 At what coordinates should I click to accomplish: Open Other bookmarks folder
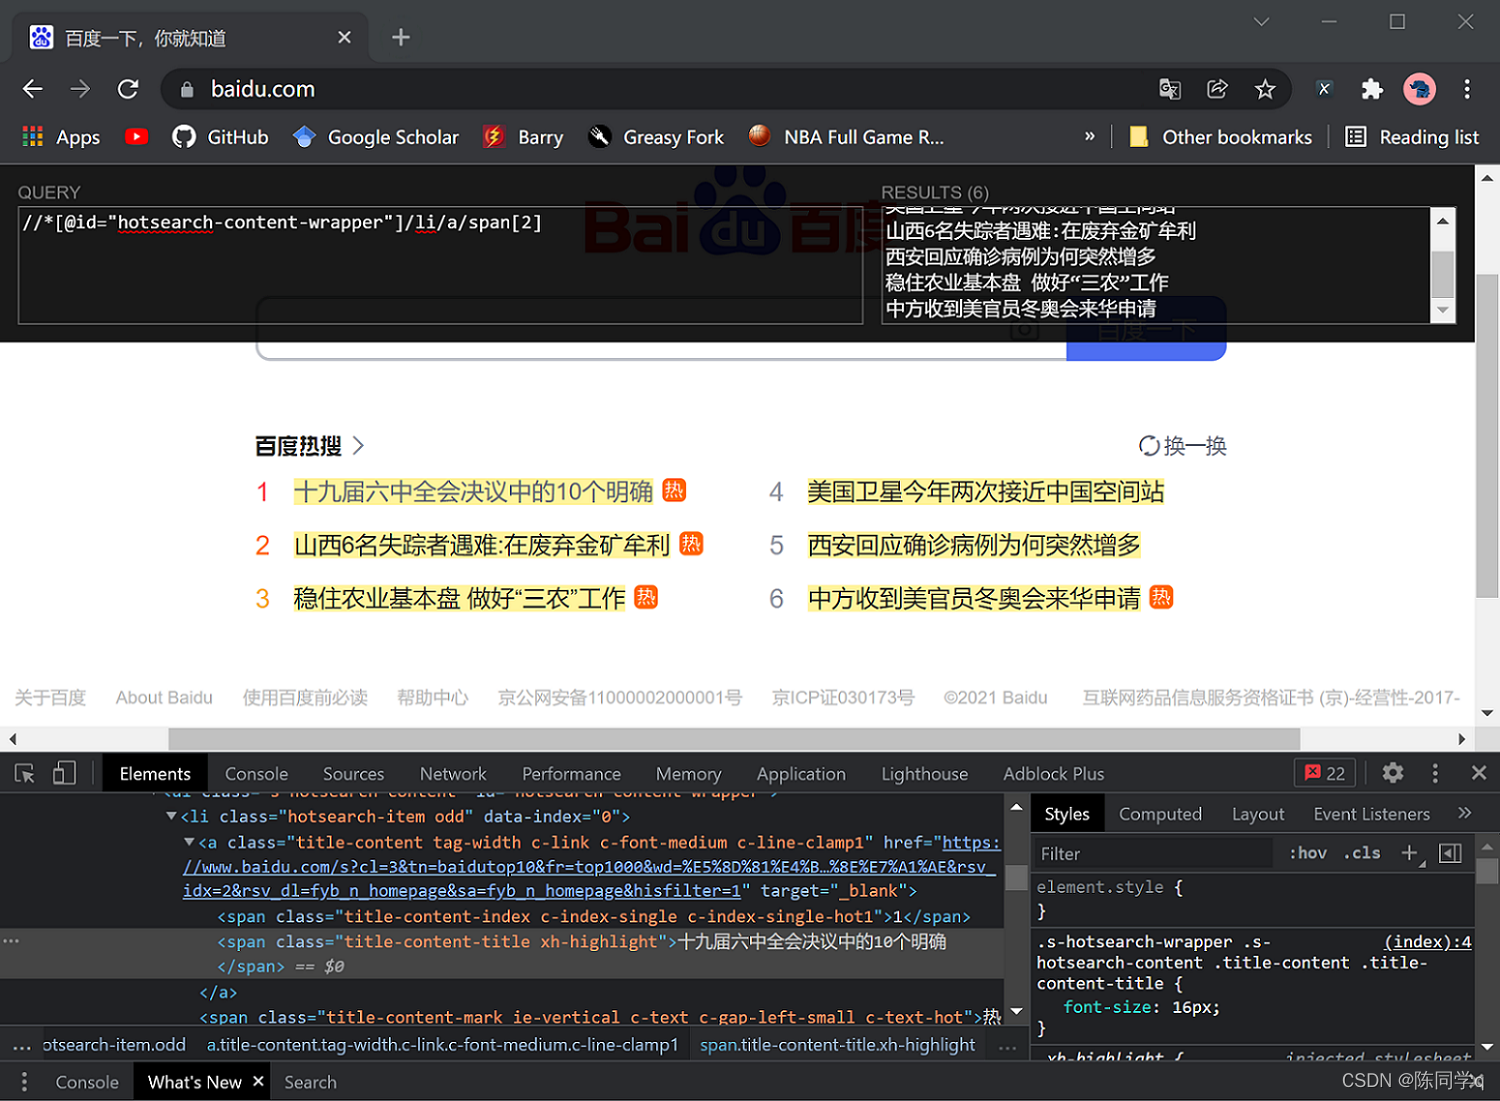coord(1220,137)
